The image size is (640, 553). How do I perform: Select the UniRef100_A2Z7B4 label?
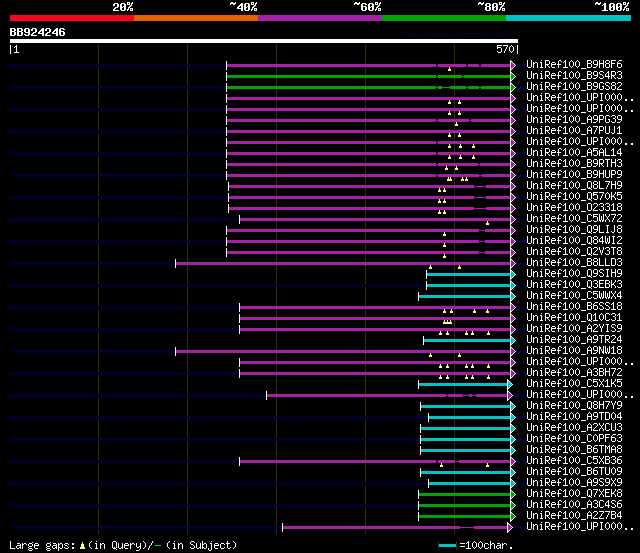pyautogui.click(x=574, y=516)
